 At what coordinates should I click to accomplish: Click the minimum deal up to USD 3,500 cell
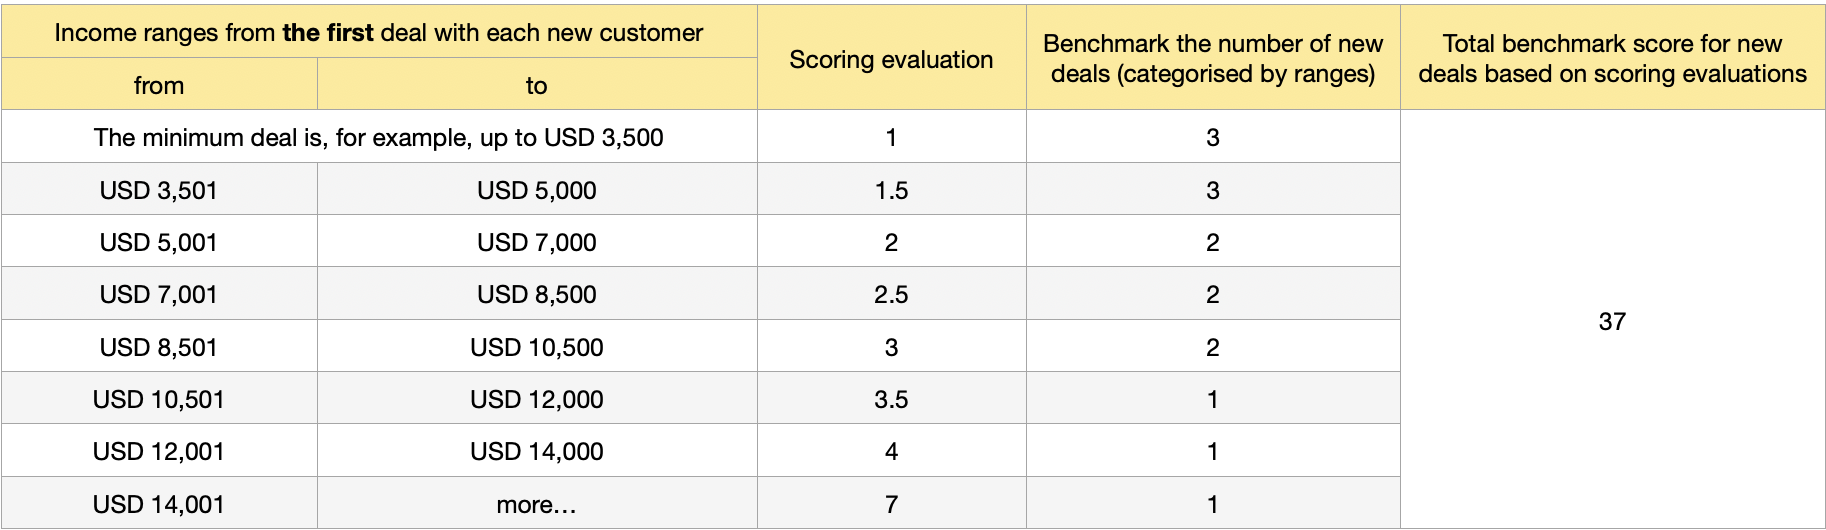point(378,138)
